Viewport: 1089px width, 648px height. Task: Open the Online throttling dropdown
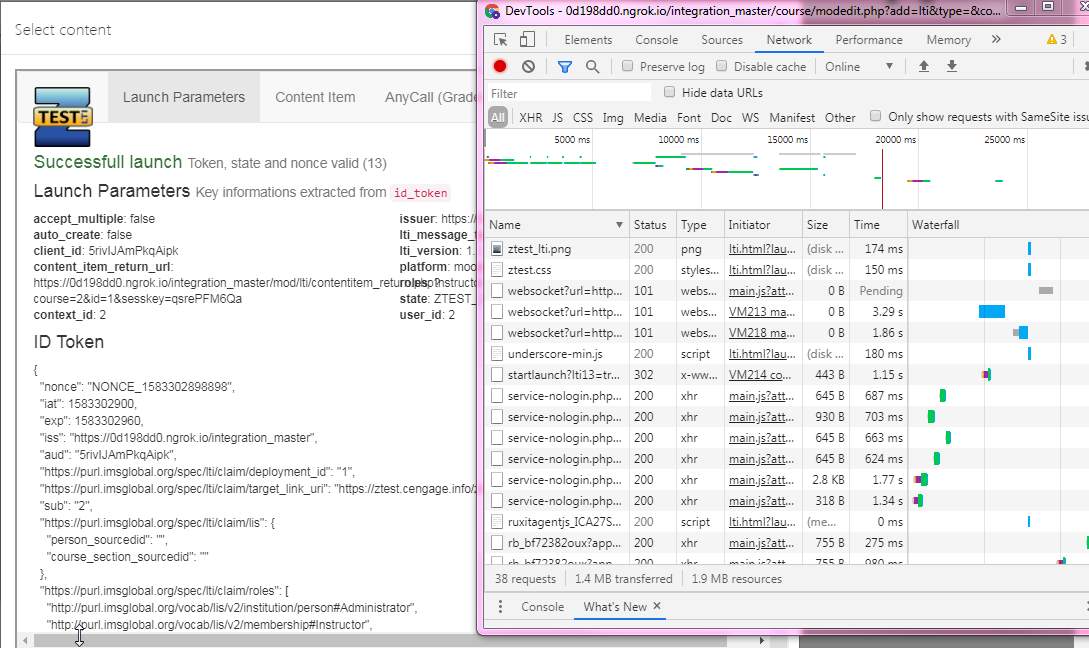point(858,67)
